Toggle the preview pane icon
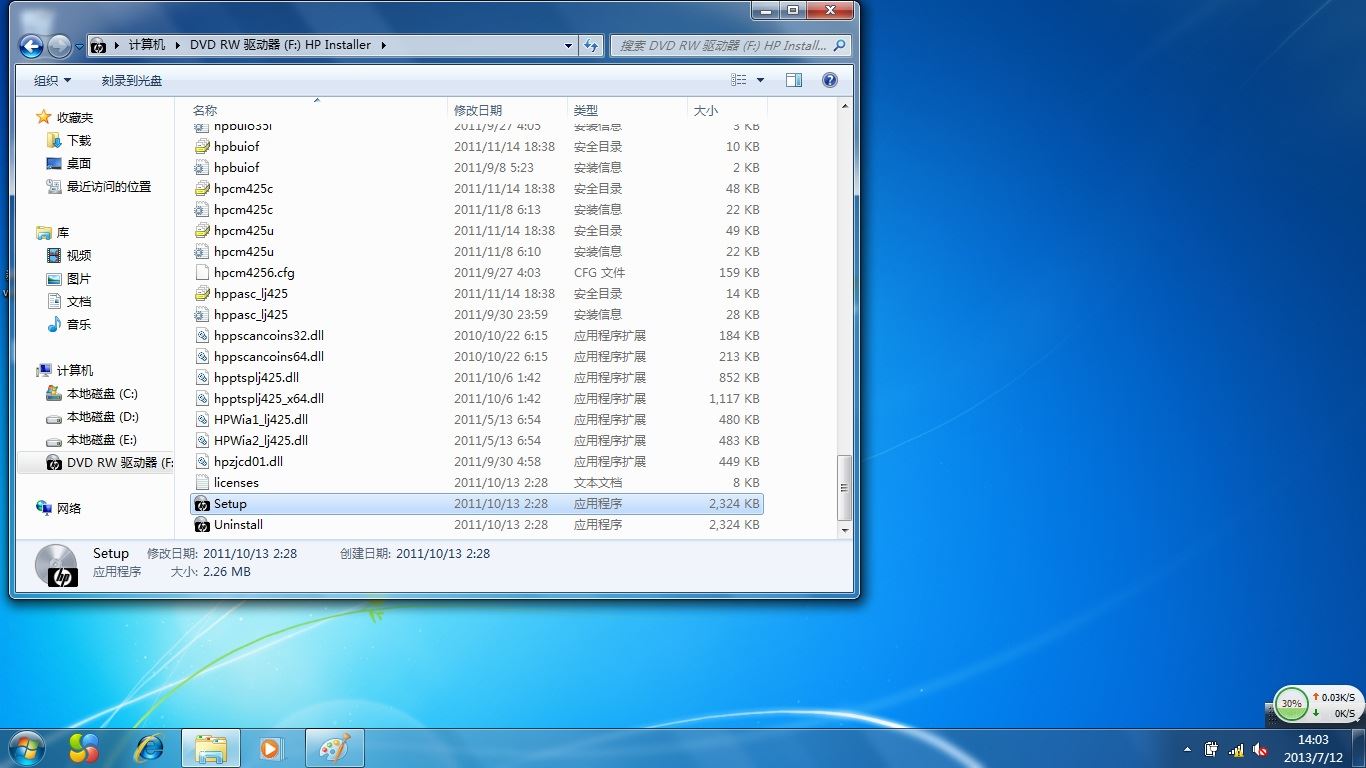The width and height of the screenshot is (1366, 768). pyautogui.click(x=794, y=80)
